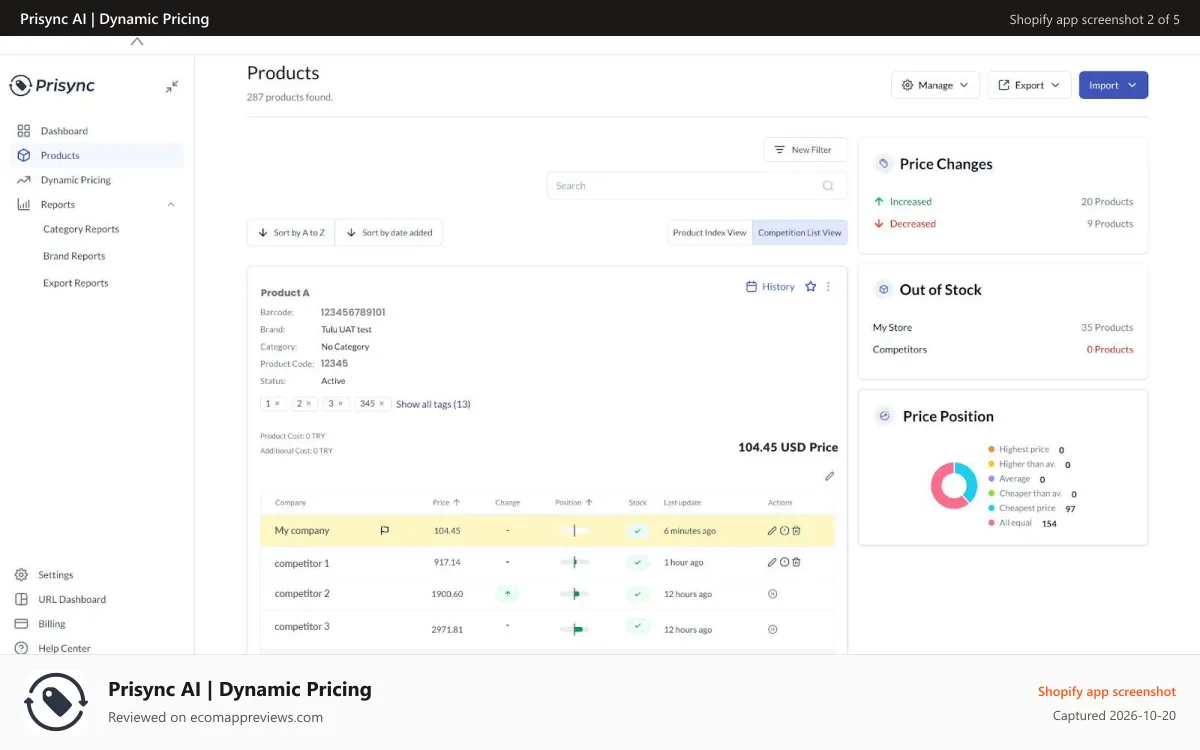The width and height of the screenshot is (1200, 750).
Task: Click Show all tags (13)
Action: pyautogui.click(x=433, y=404)
